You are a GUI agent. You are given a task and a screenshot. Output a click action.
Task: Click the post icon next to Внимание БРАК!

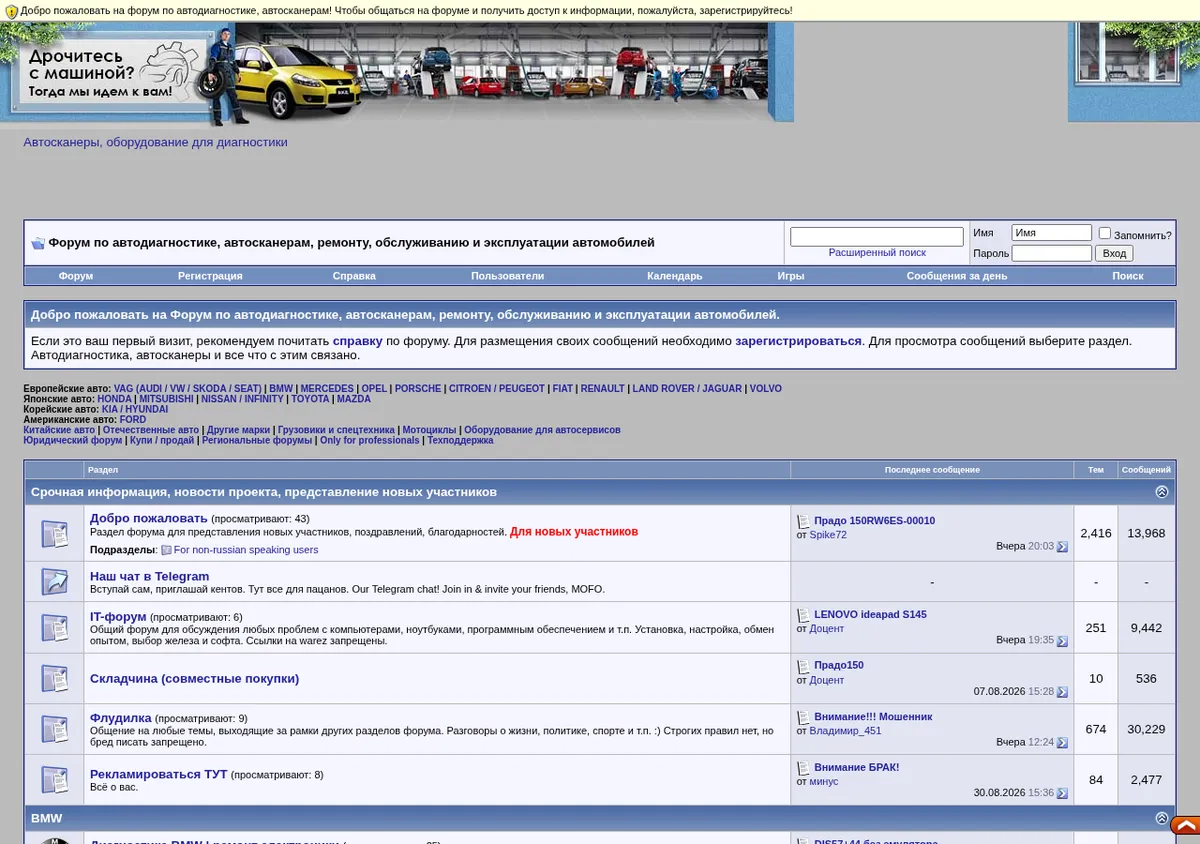pos(803,768)
